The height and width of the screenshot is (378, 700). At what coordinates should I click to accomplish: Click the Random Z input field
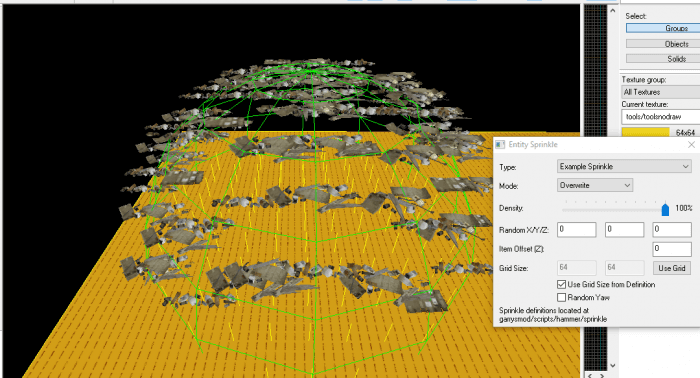672,229
